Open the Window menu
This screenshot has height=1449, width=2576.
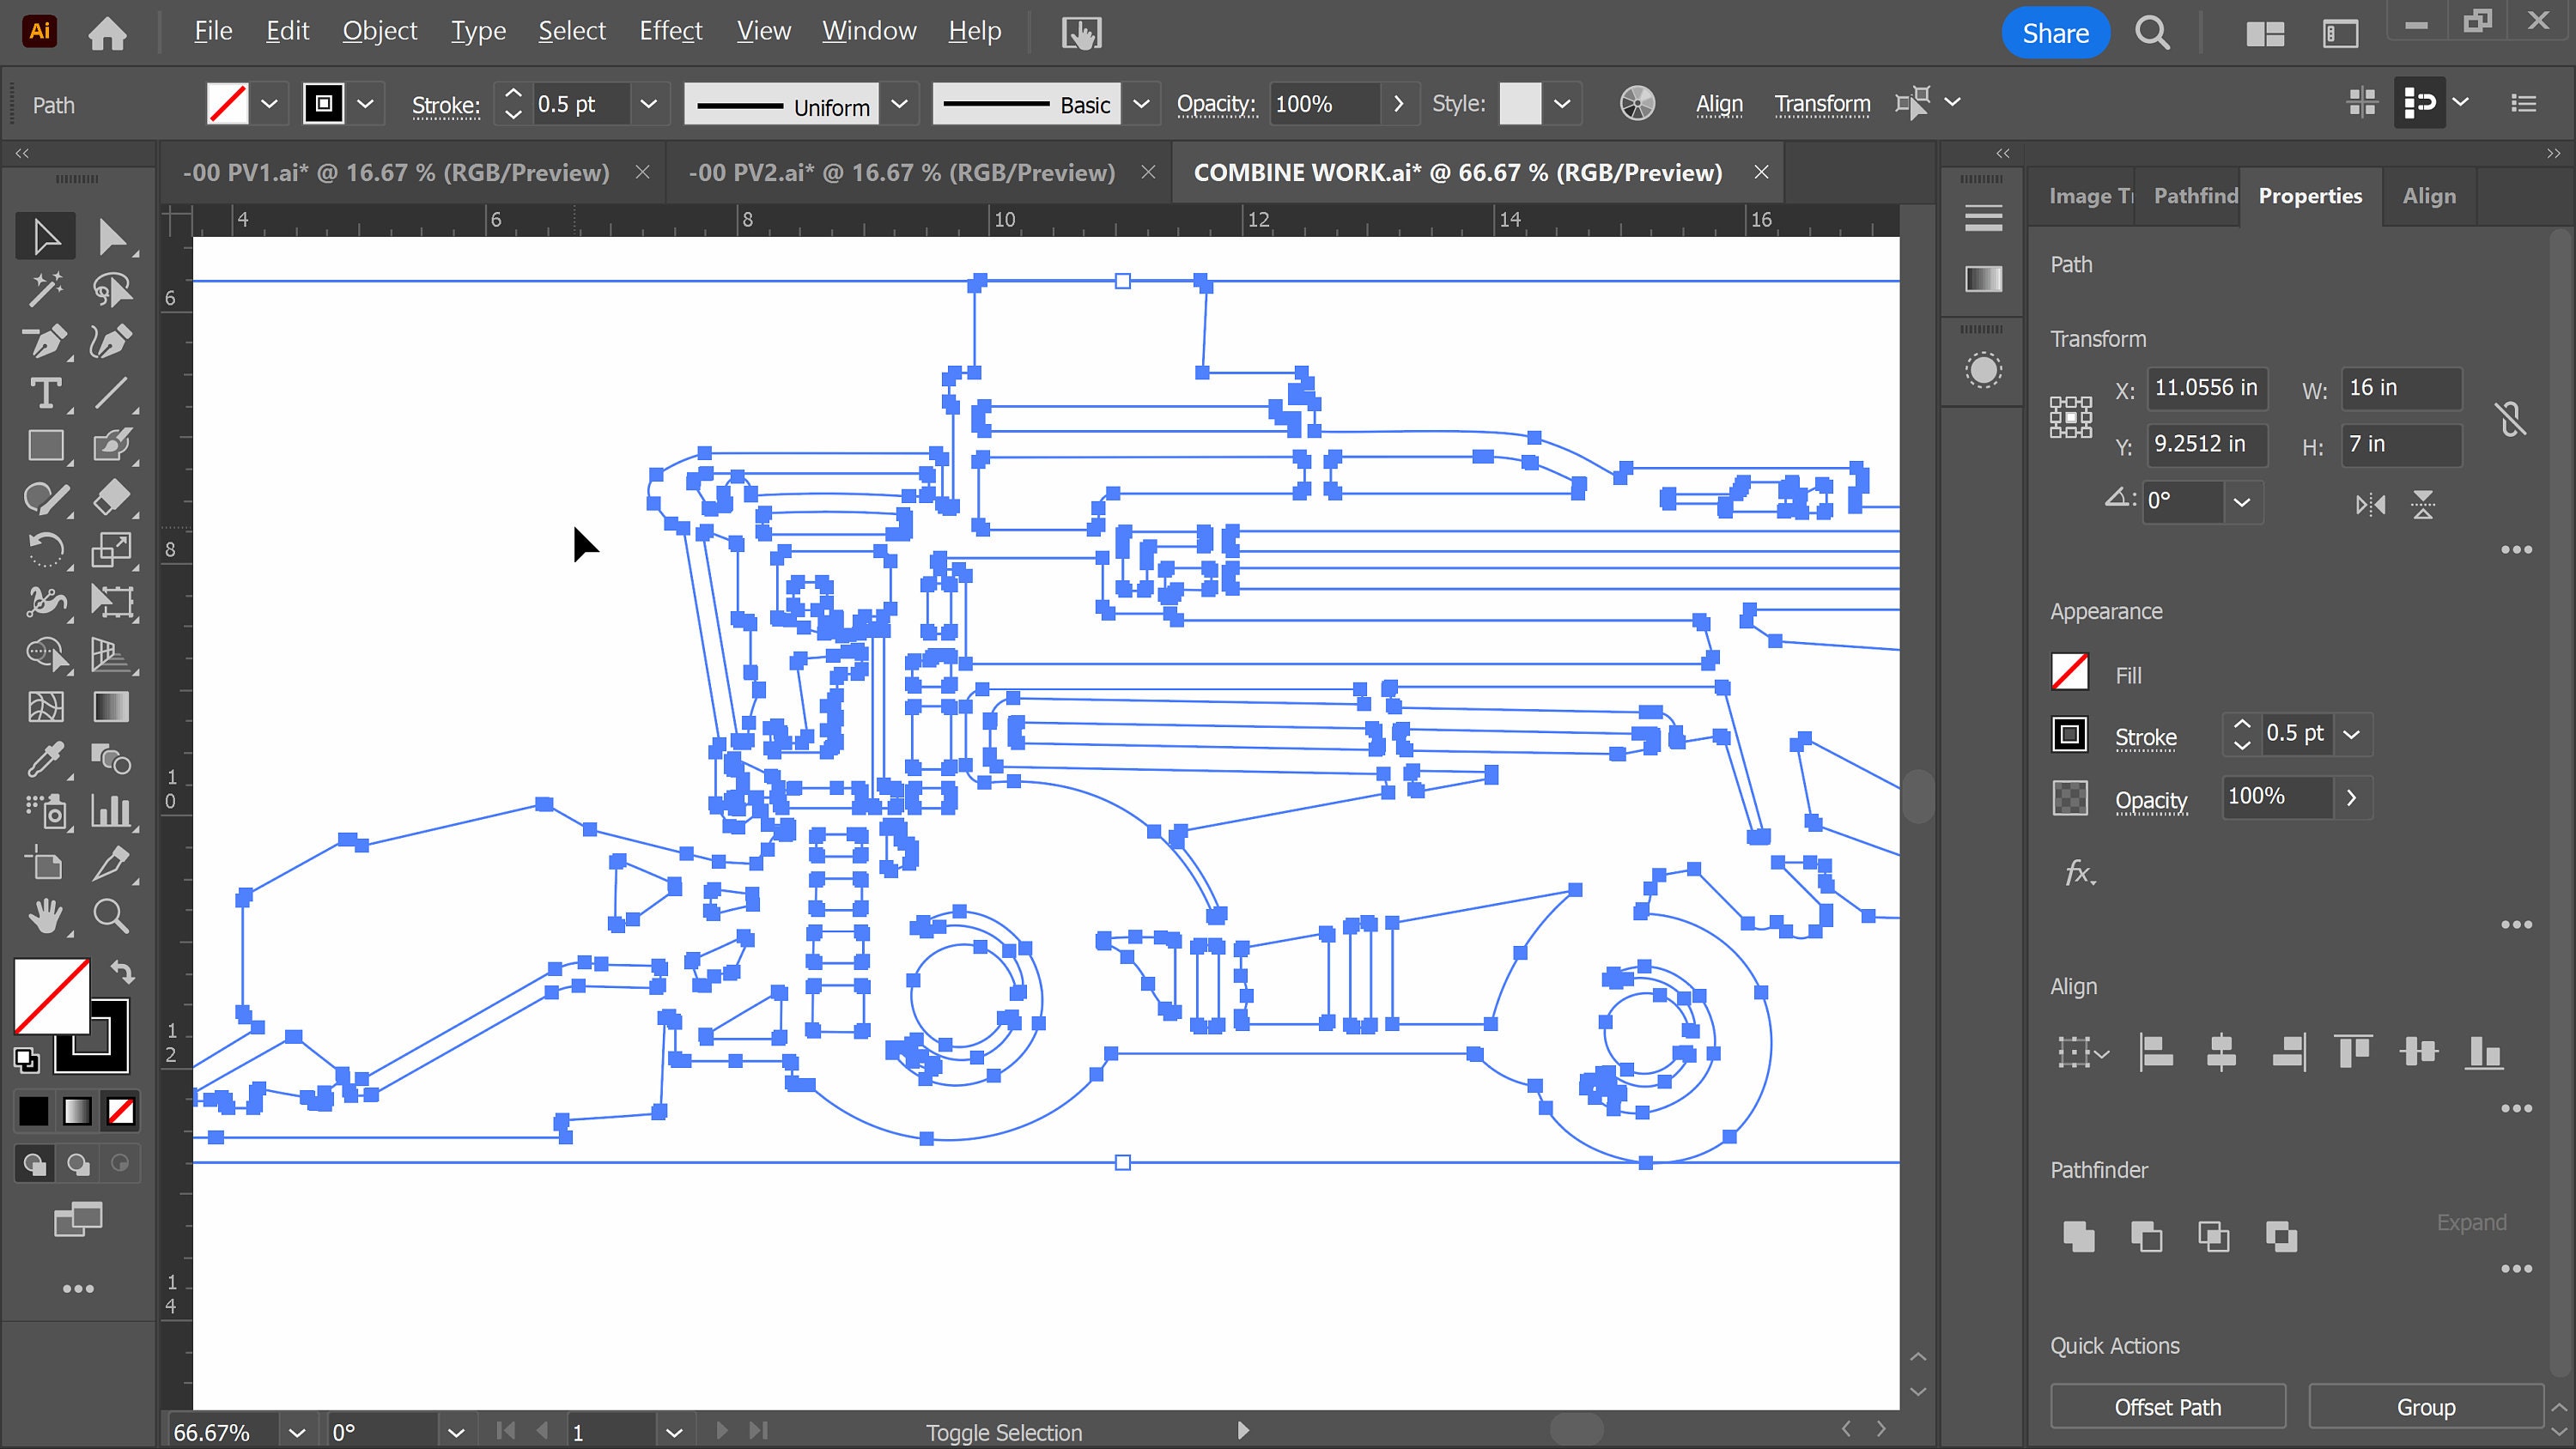pos(868,31)
